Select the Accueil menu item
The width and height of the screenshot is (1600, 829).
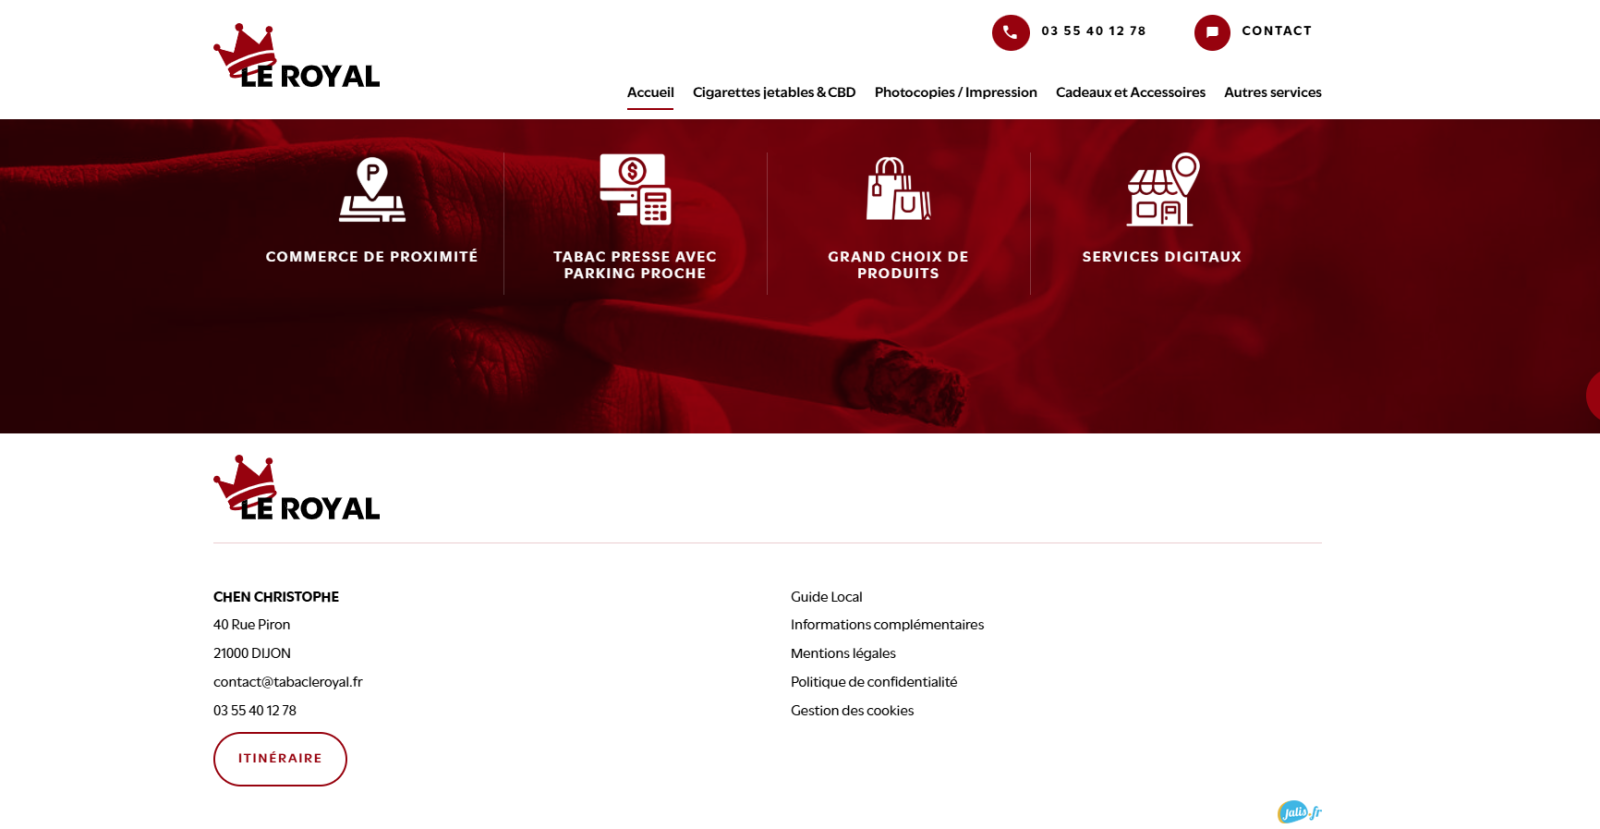[650, 92]
